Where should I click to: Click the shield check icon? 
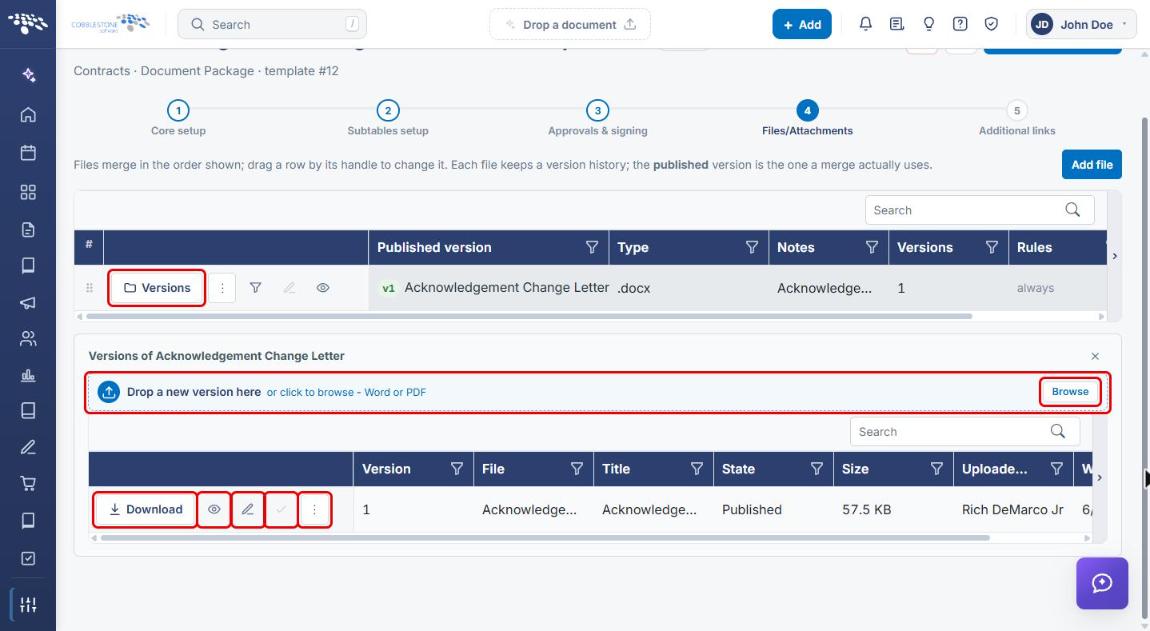pos(991,24)
